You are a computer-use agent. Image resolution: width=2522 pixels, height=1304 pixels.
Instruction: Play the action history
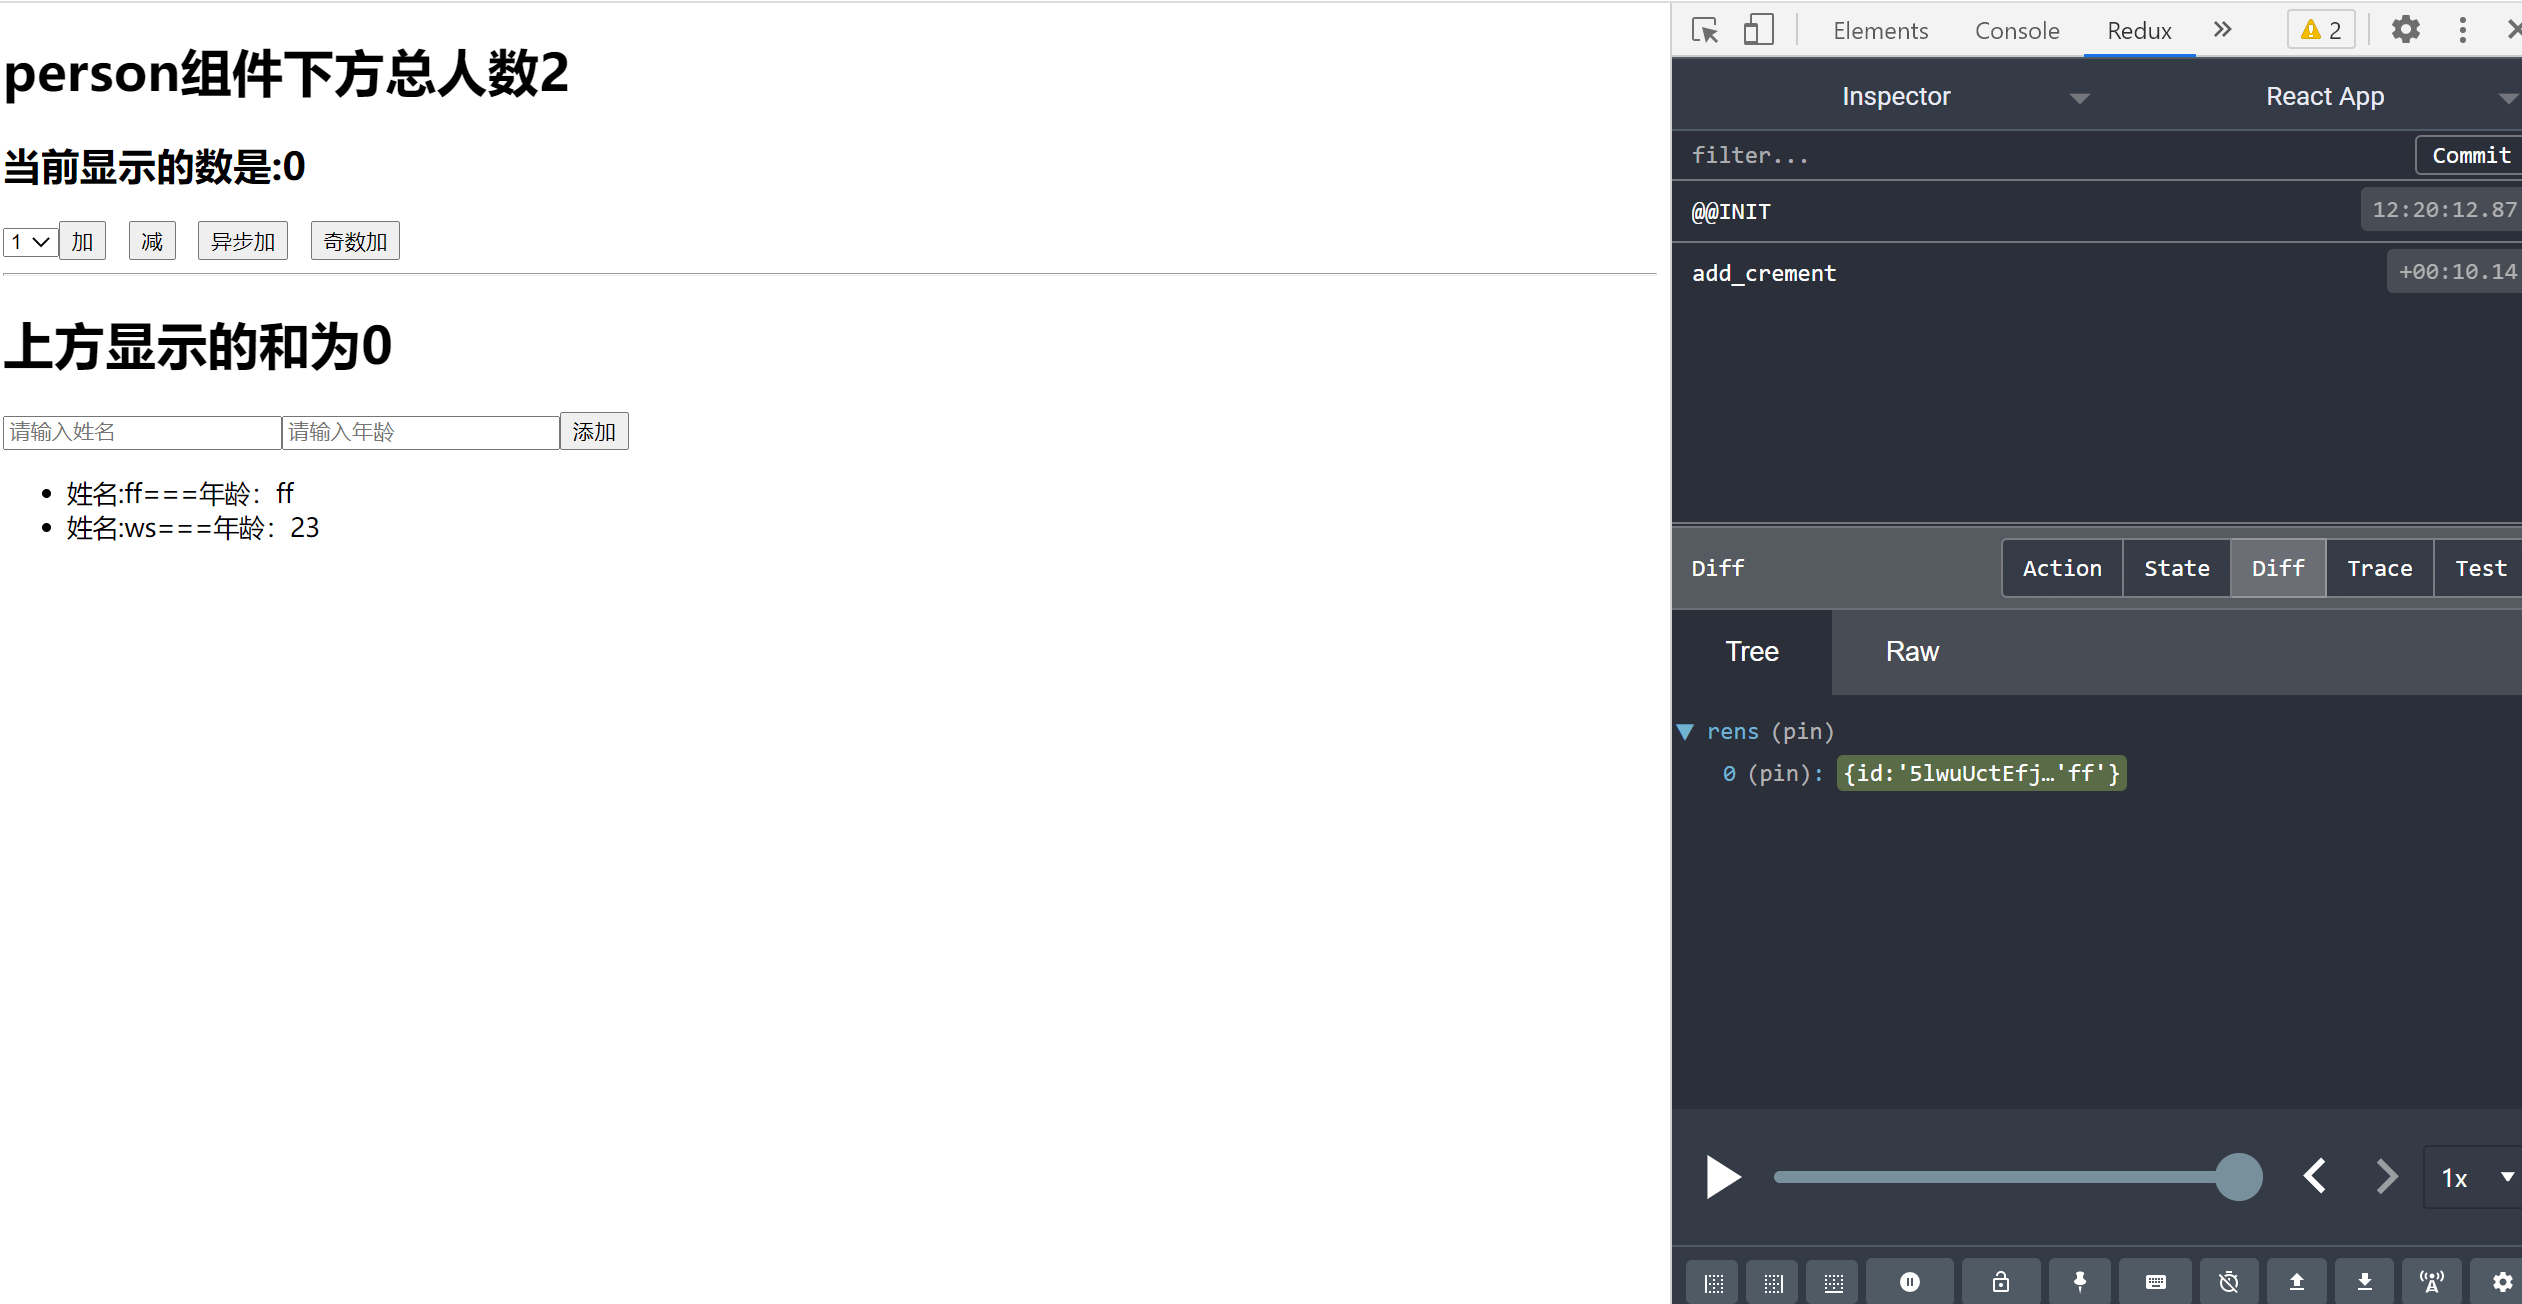coord(1723,1177)
